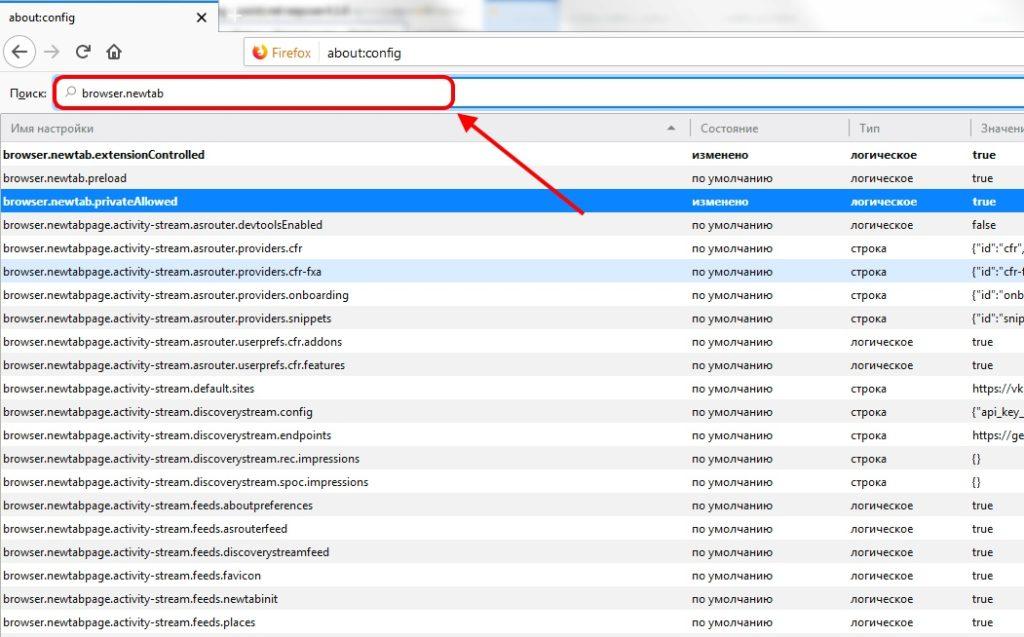
Task: Sort by the Состояние column header
Action: (769, 128)
